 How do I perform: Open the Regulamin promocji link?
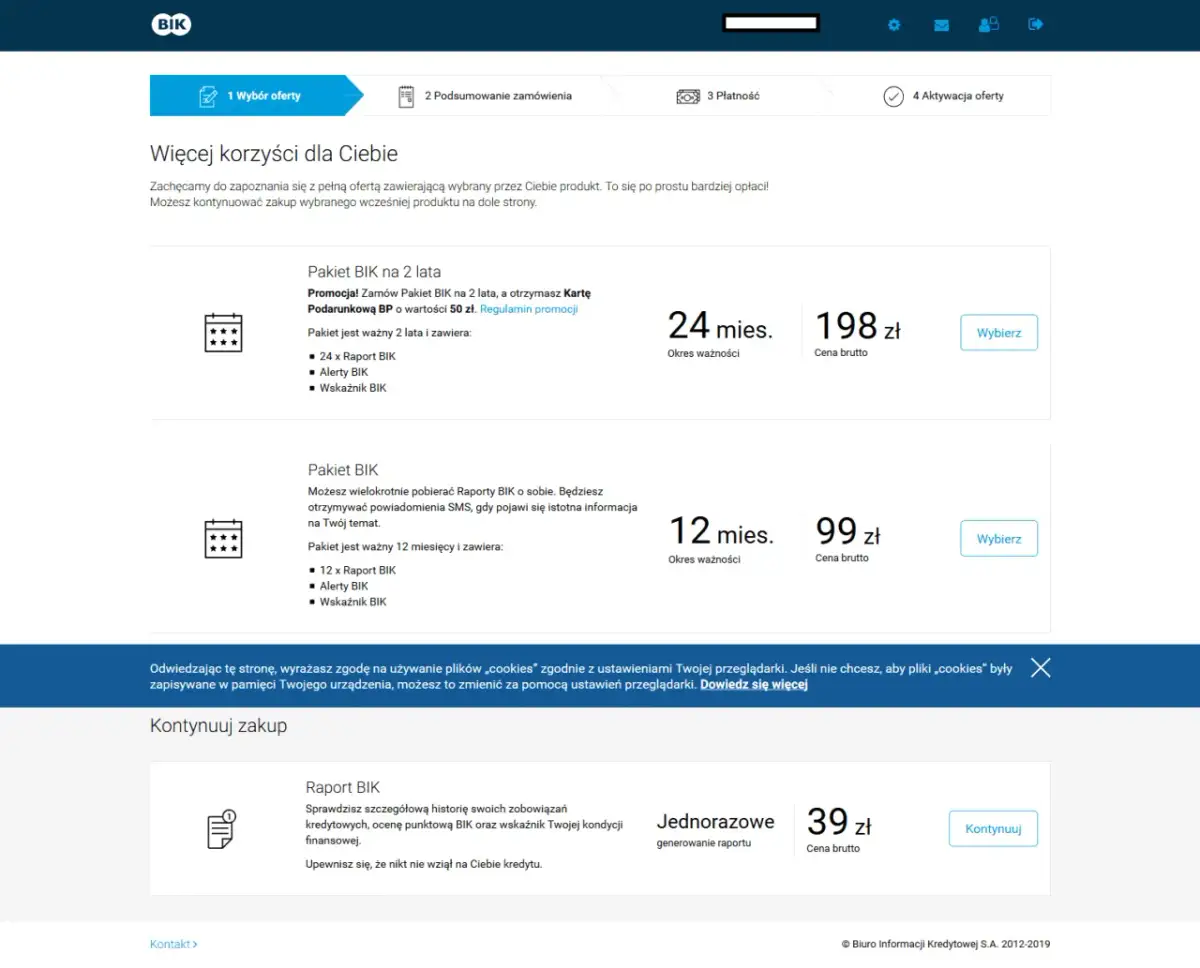(529, 309)
